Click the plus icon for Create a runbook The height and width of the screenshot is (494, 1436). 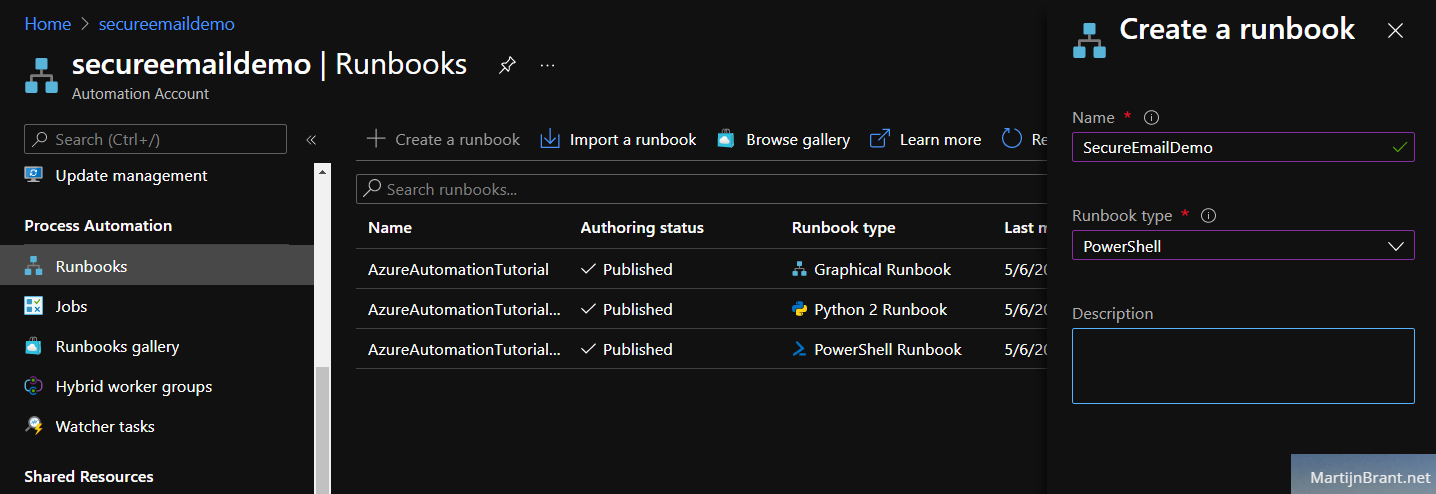click(376, 139)
